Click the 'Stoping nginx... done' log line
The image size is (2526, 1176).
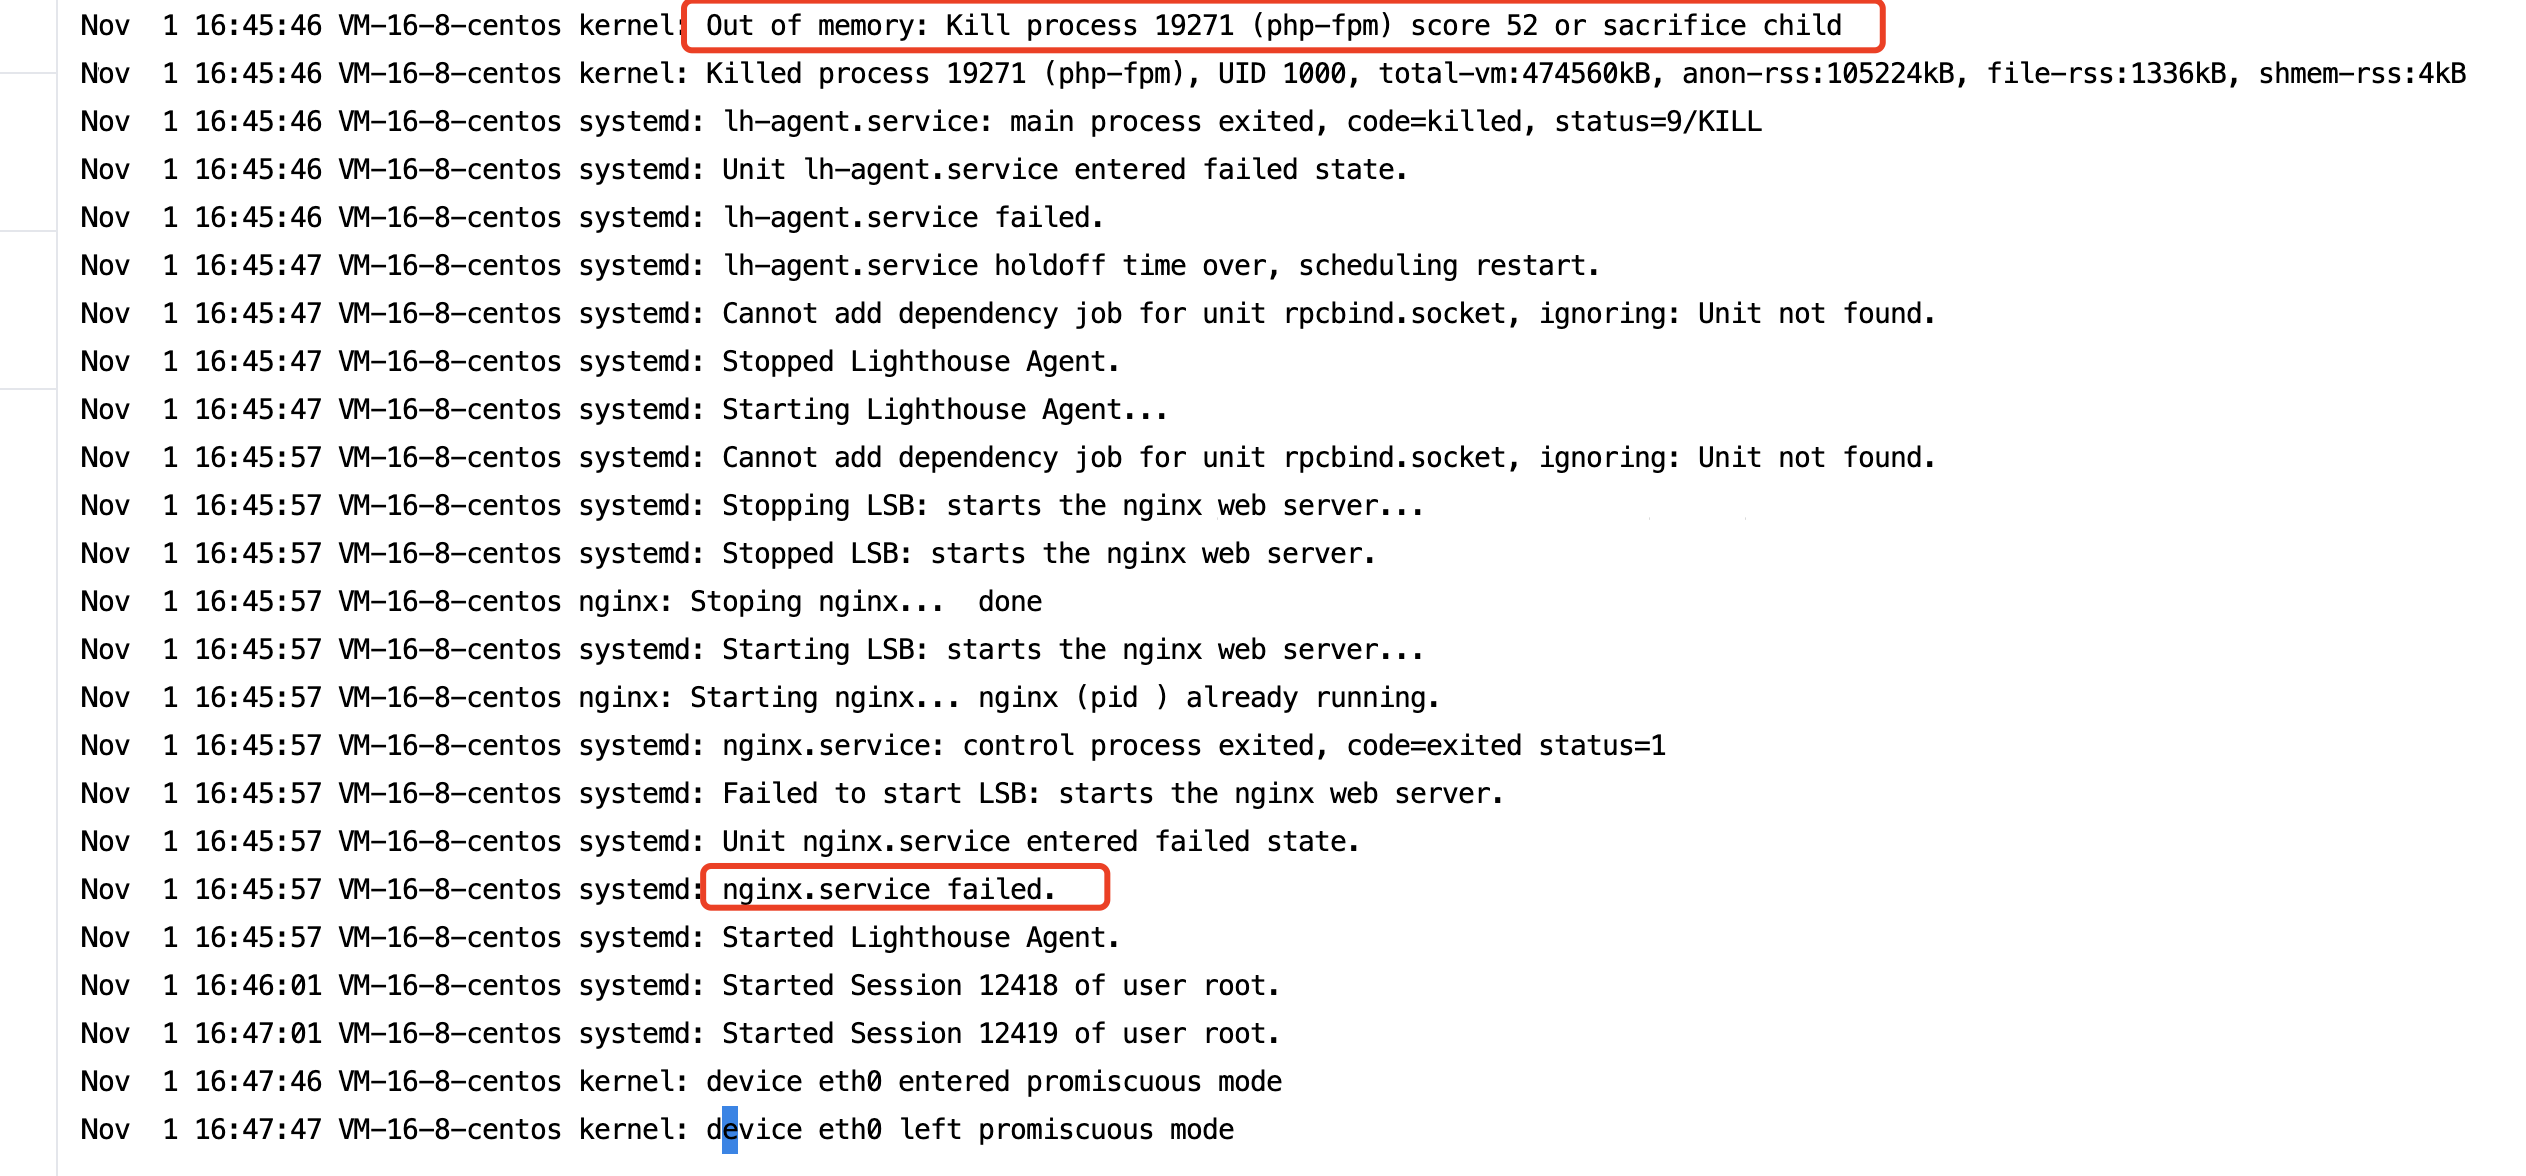pyautogui.click(x=561, y=601)
